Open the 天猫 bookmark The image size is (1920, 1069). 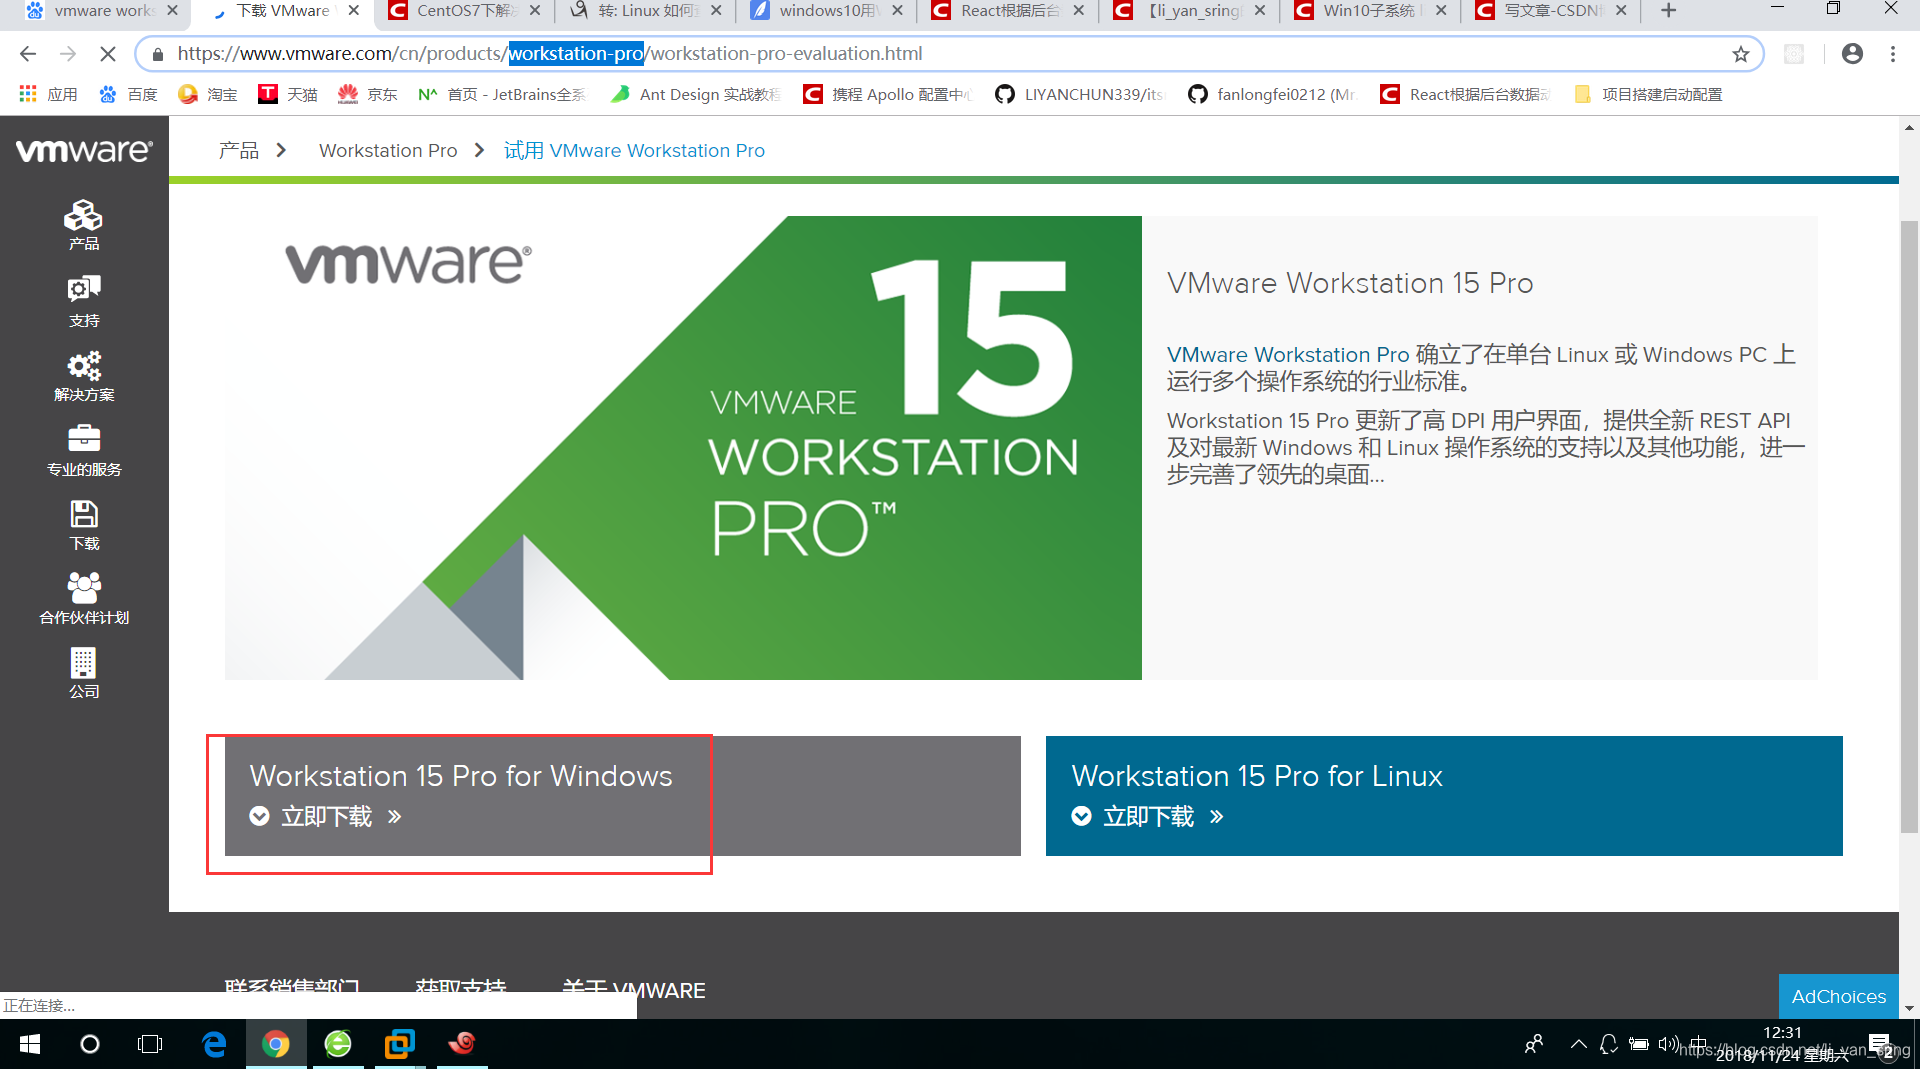pos(288,94)
